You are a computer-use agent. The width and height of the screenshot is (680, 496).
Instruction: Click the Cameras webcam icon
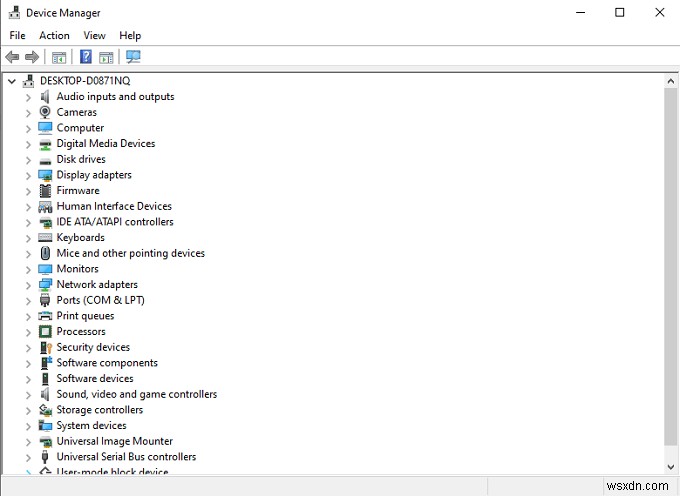point(45,112)
